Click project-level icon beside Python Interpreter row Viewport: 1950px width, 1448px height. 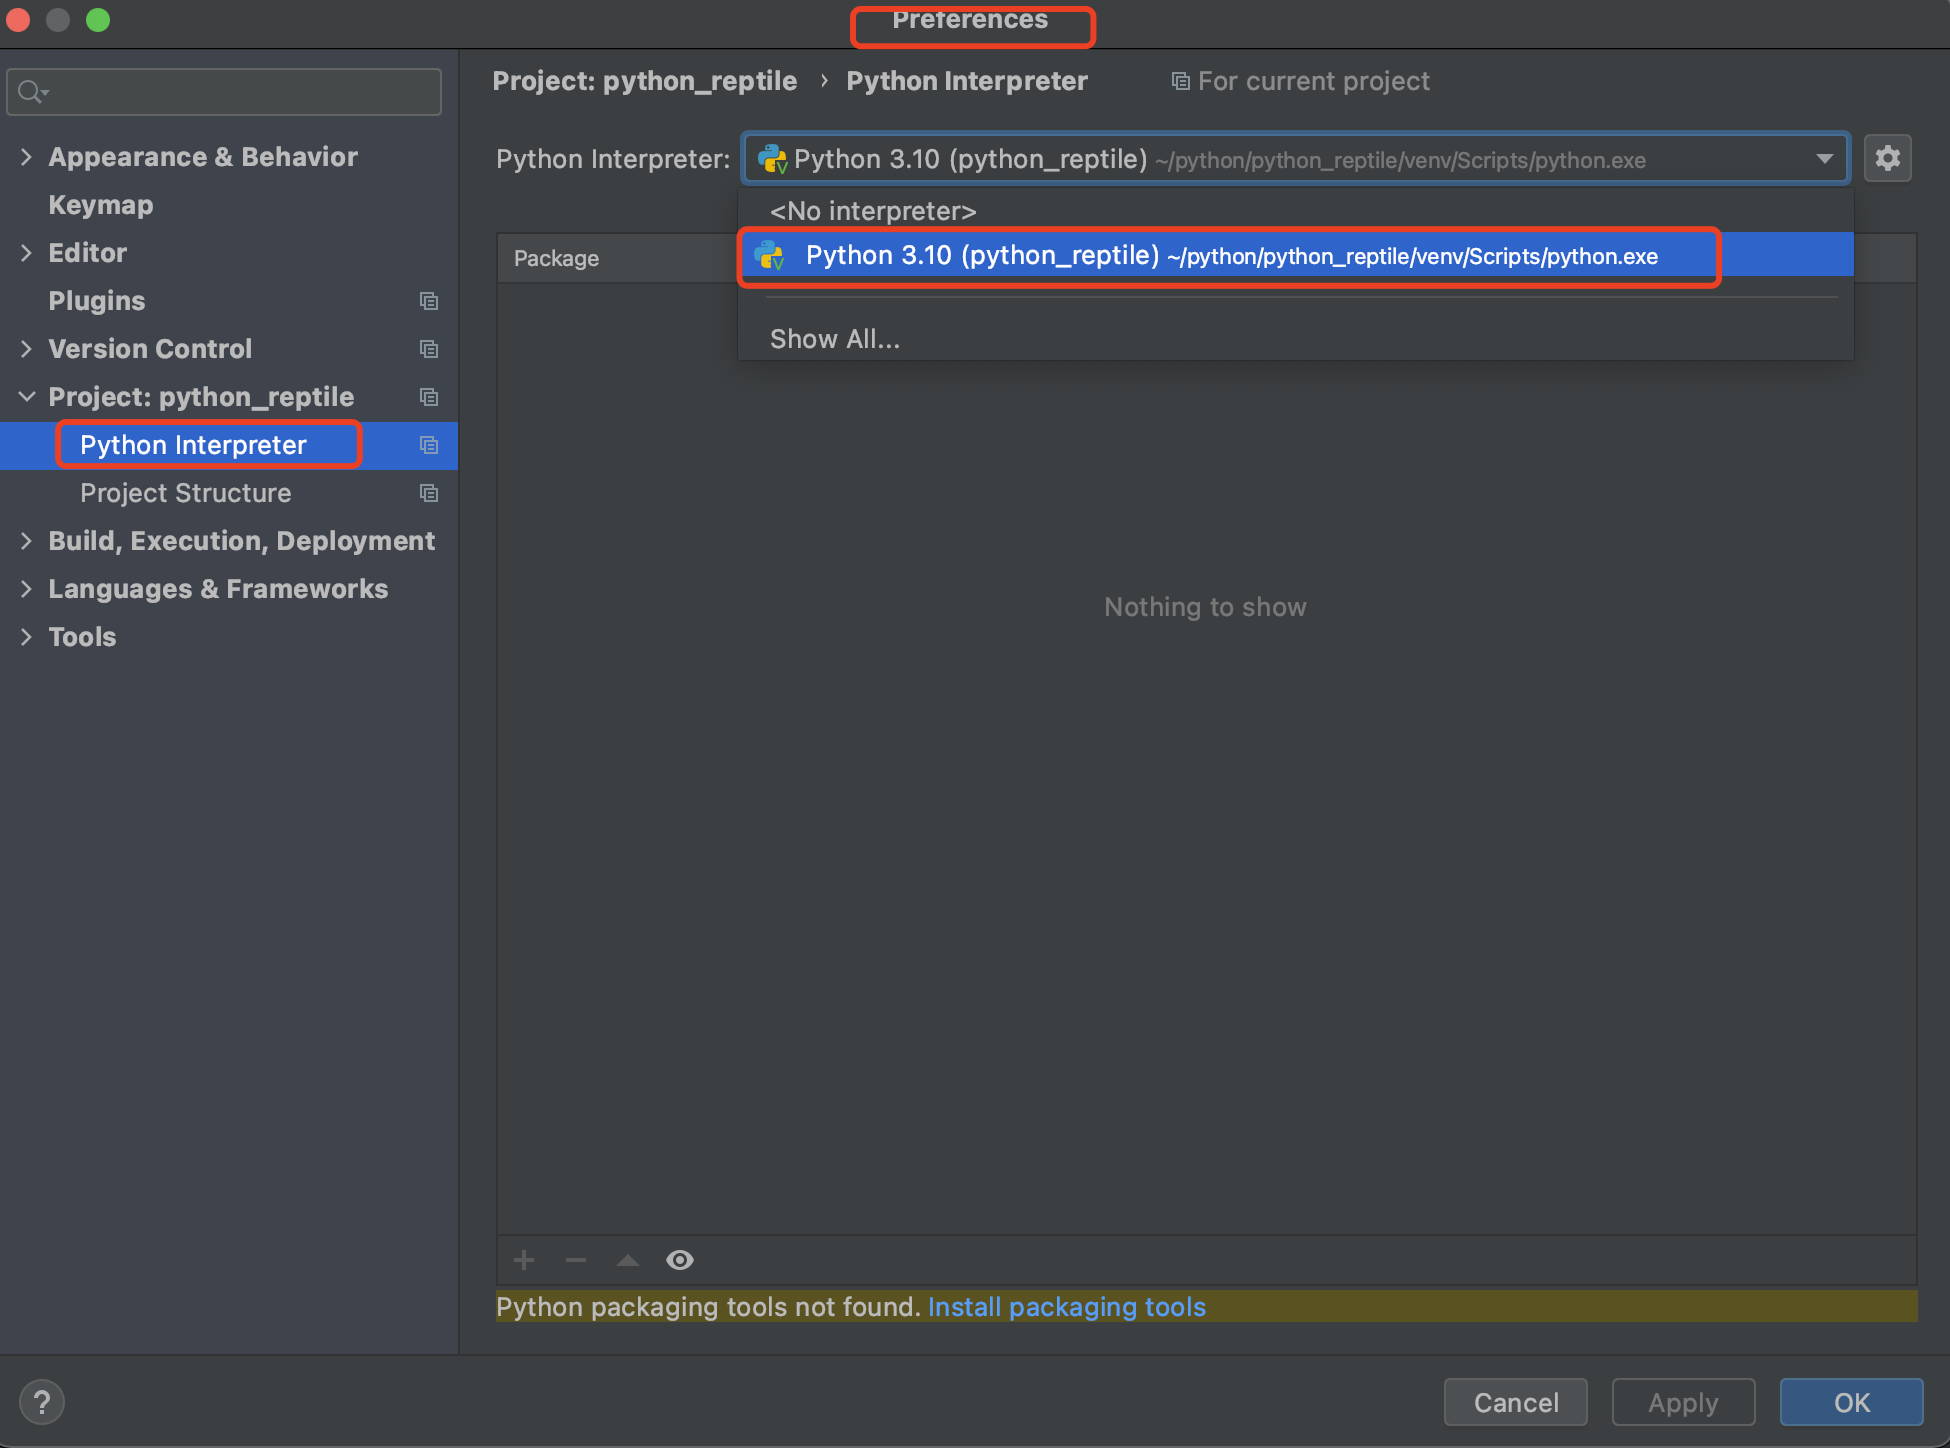pos(429,445)
